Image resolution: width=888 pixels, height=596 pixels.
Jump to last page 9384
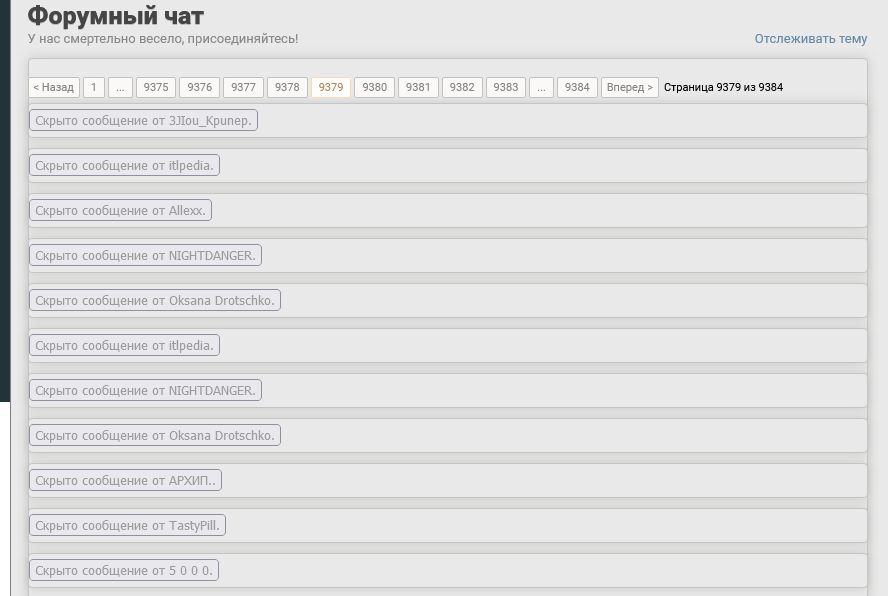coord(577,87)
